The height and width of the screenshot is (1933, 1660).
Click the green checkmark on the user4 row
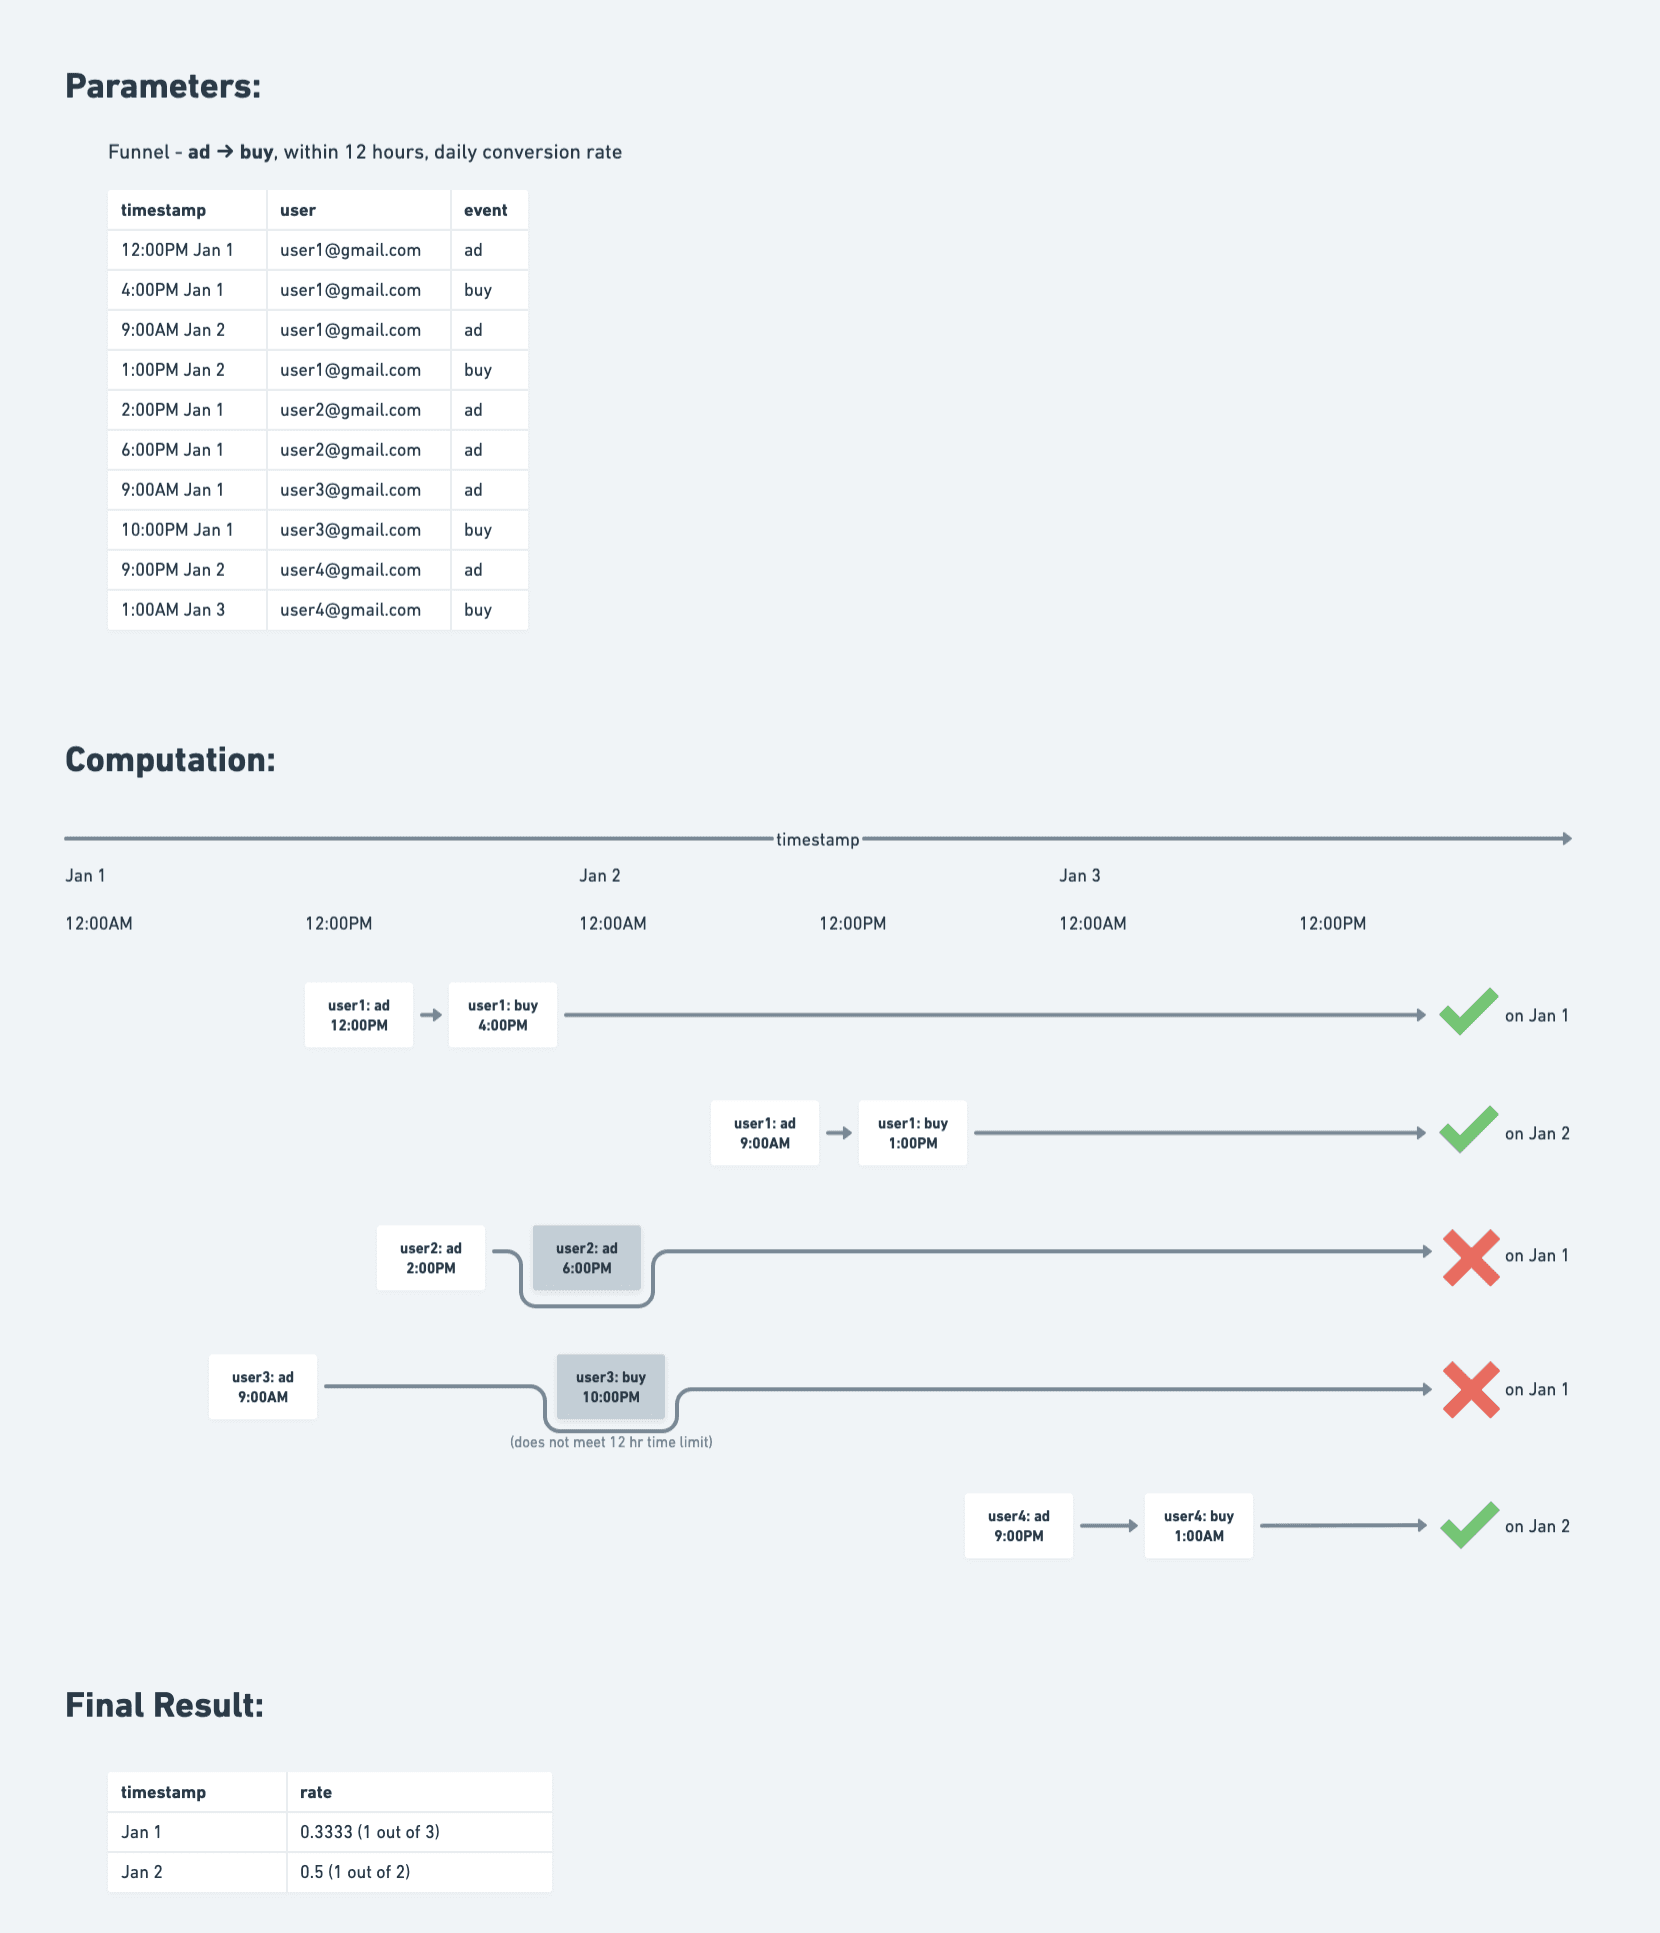(1469, 1525)
